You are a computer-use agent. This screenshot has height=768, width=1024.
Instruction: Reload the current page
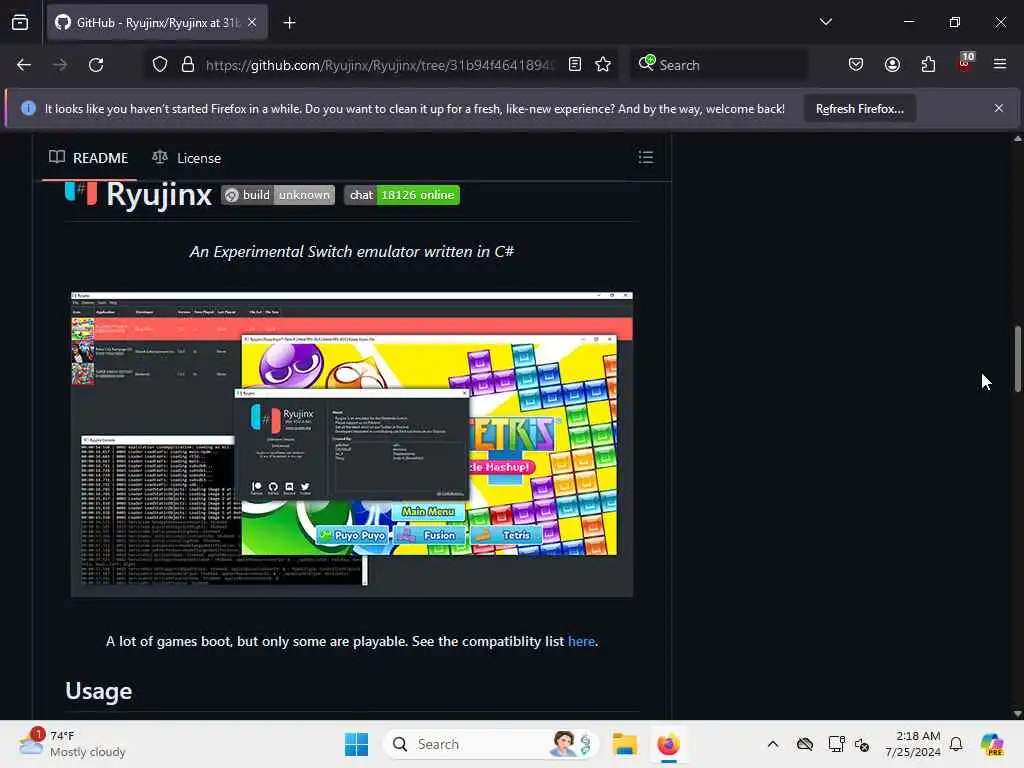coord(96,65)
